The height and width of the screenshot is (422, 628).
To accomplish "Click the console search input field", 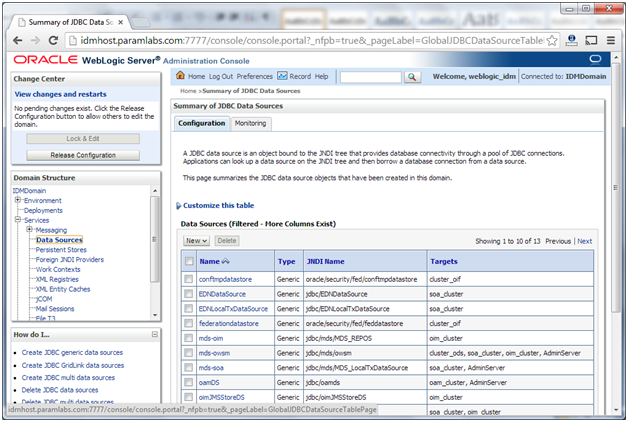I will 371,77.
